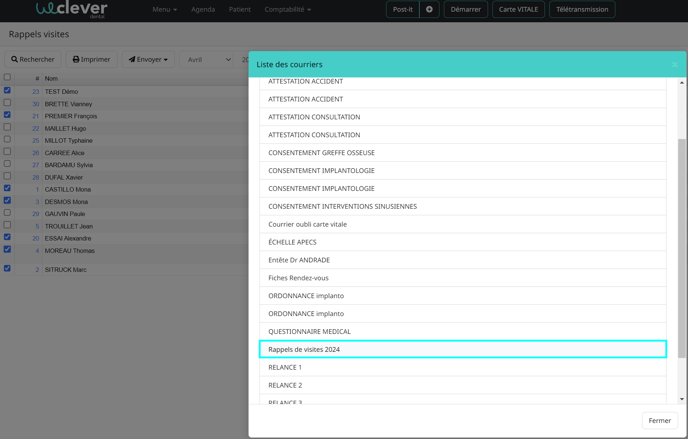The height and width of the screenshot is (439, 688).
Task: Click the list scrollbar down arrow
Action: click(x=682, y=399)
